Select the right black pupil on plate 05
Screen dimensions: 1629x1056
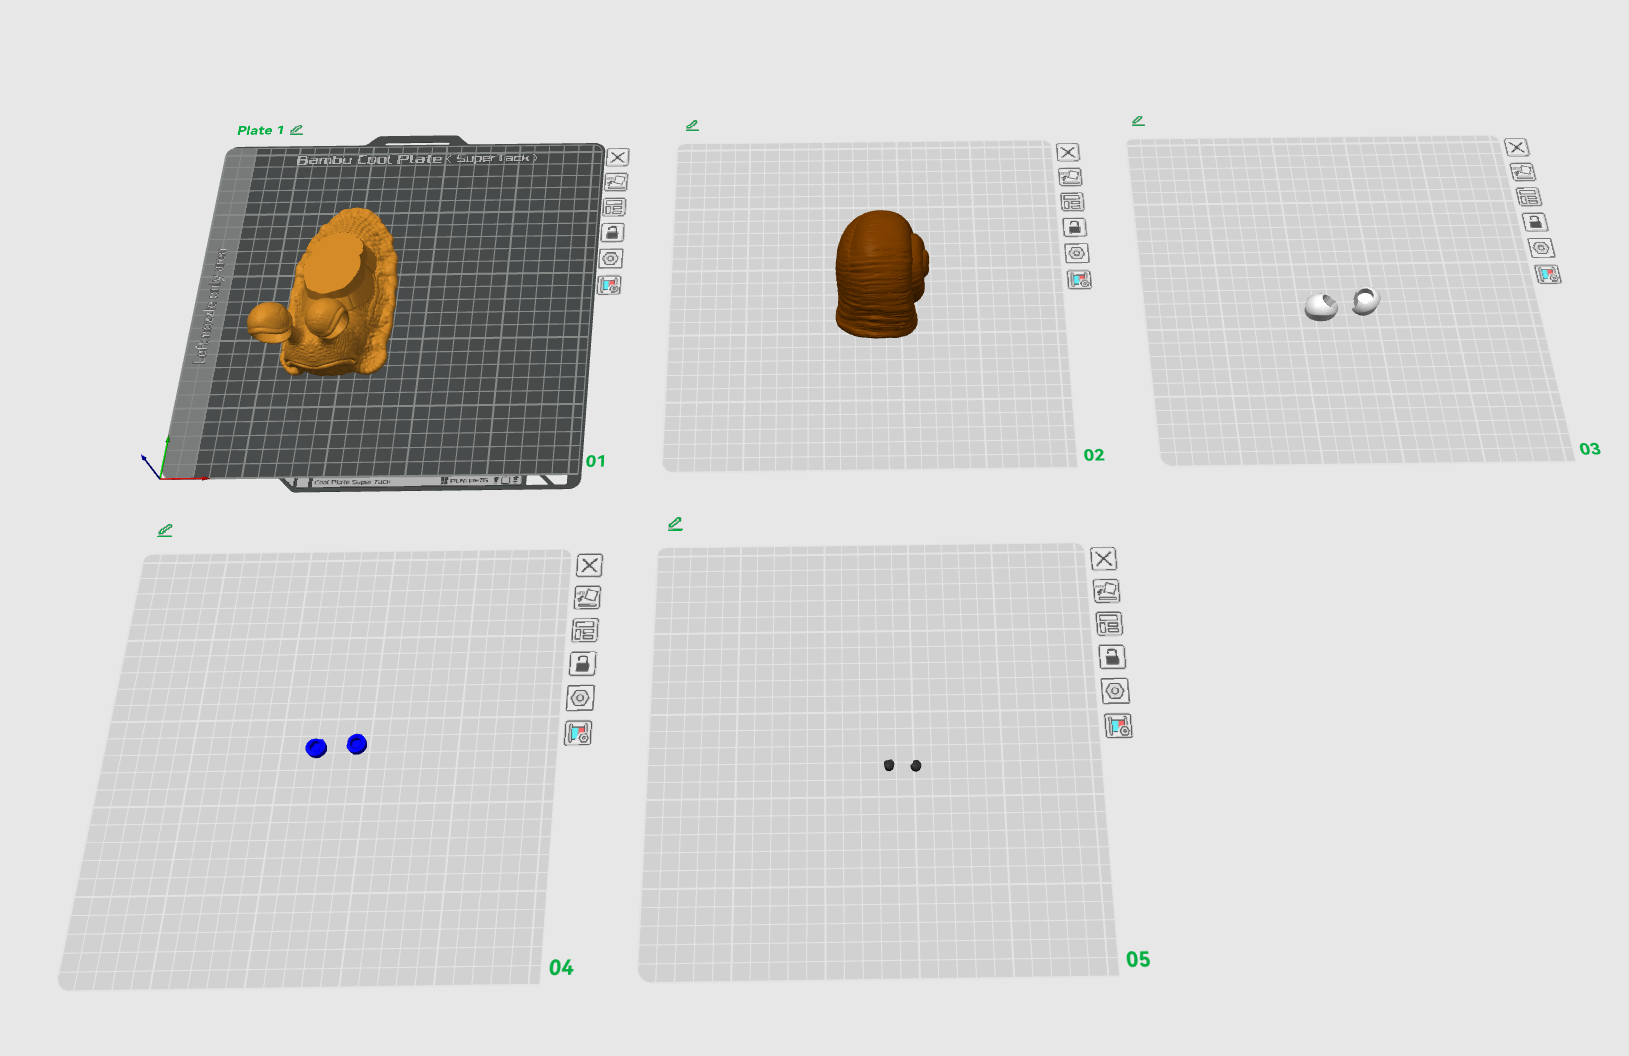tap(916, 766)
